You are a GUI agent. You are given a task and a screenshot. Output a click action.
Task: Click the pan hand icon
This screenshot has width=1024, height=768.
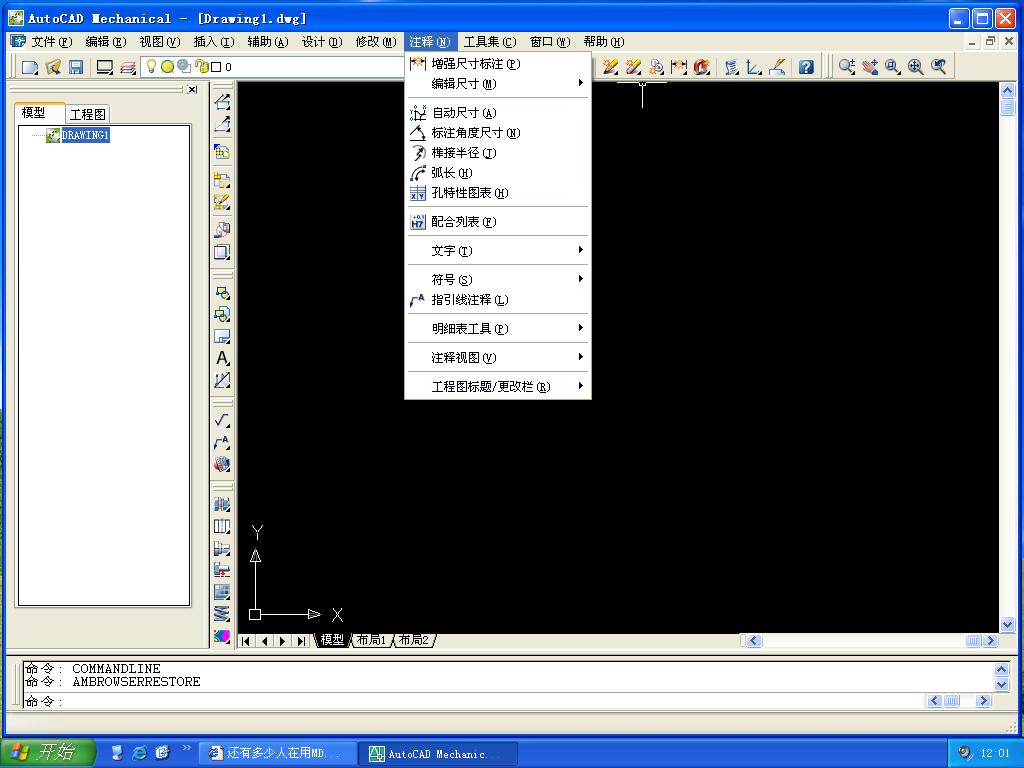pyautogui.click(x=870, y=66)
